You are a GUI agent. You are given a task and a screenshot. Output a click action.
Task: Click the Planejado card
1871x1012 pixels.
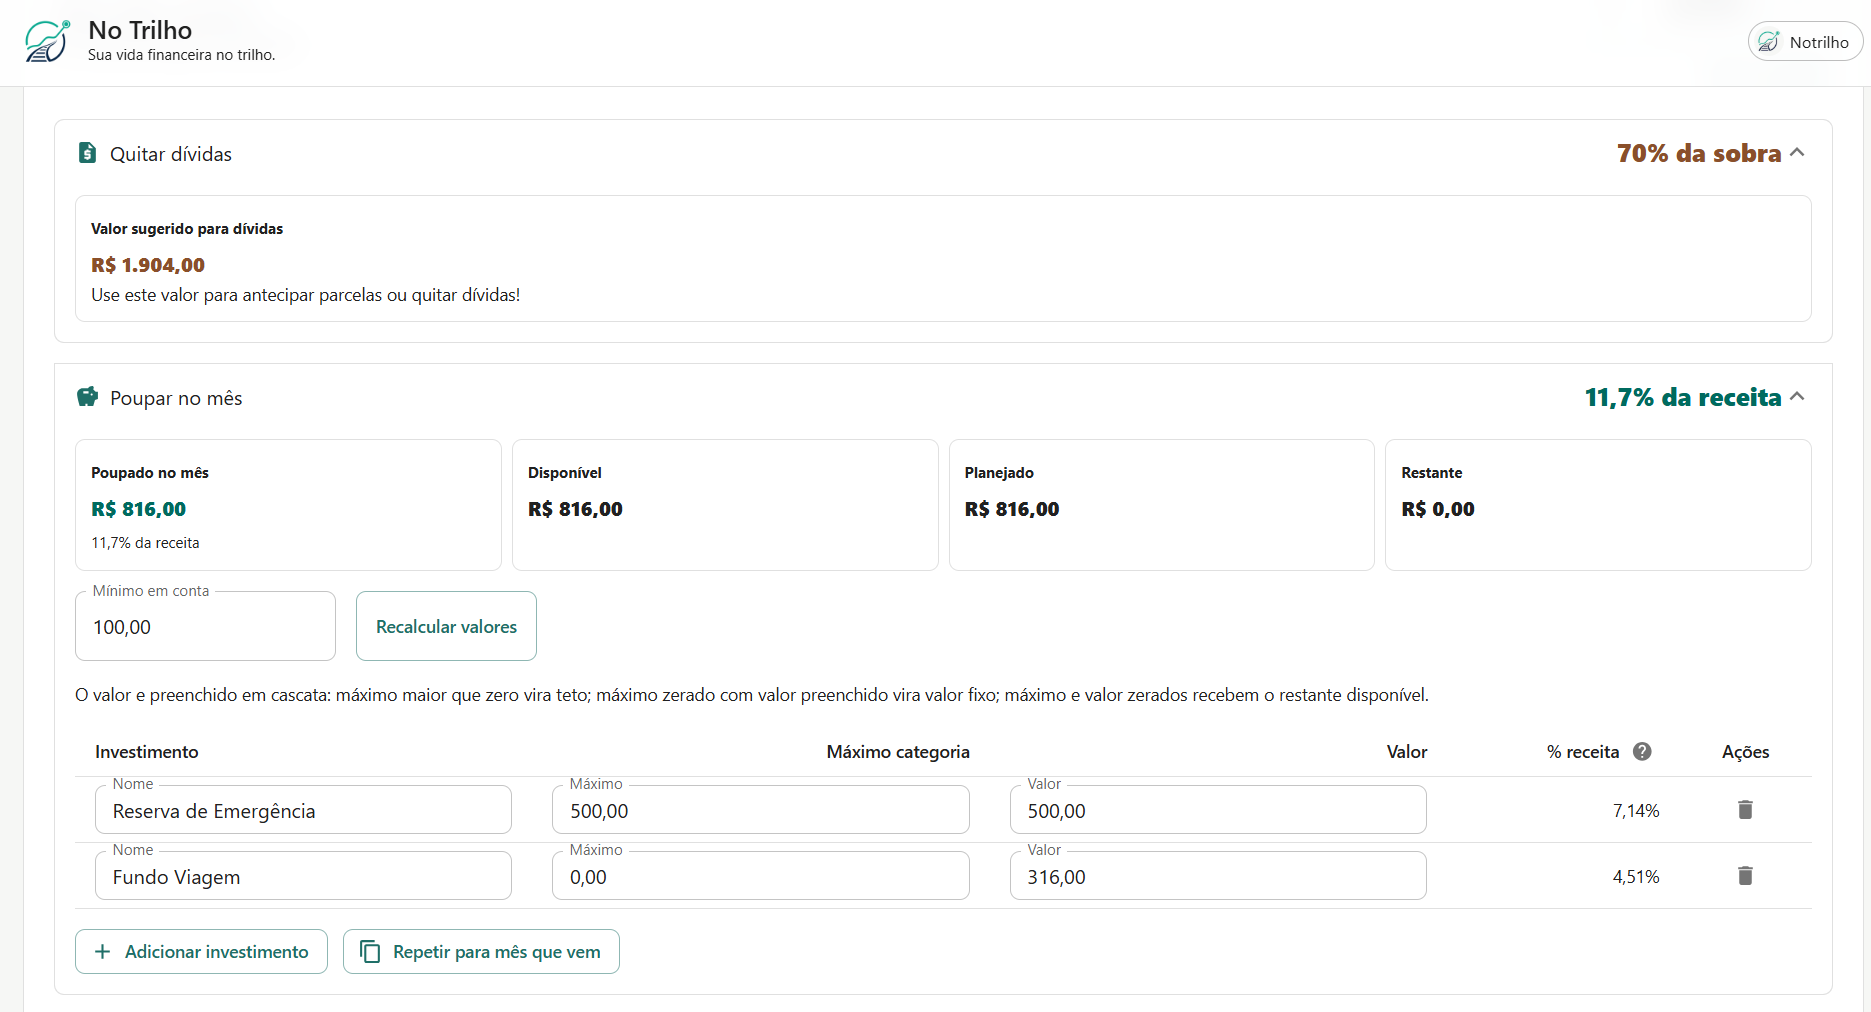(x=1161, y=505)
